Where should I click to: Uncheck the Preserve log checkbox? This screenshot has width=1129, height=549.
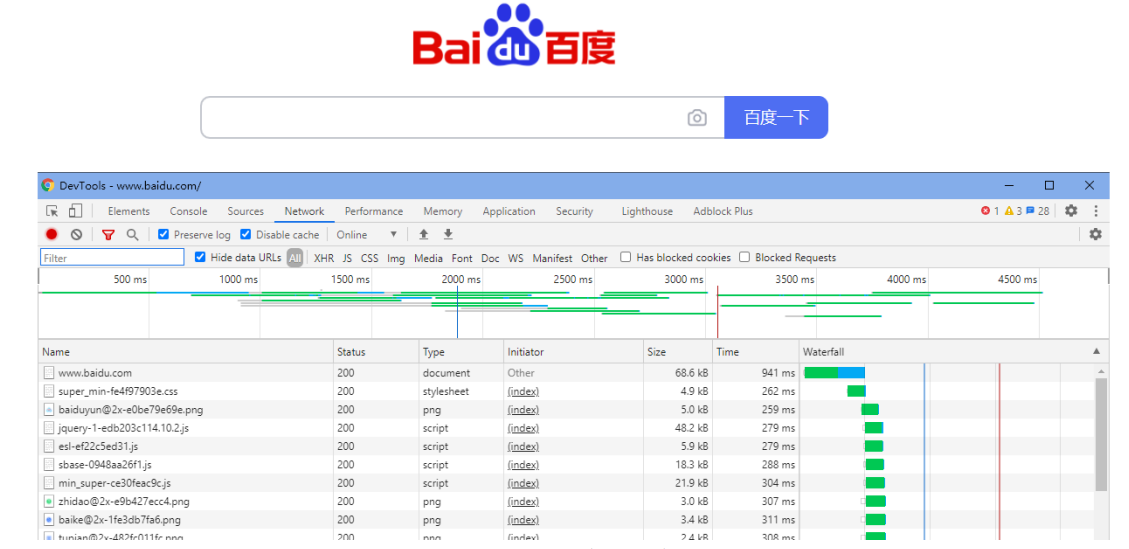click(x=163, y=235)
